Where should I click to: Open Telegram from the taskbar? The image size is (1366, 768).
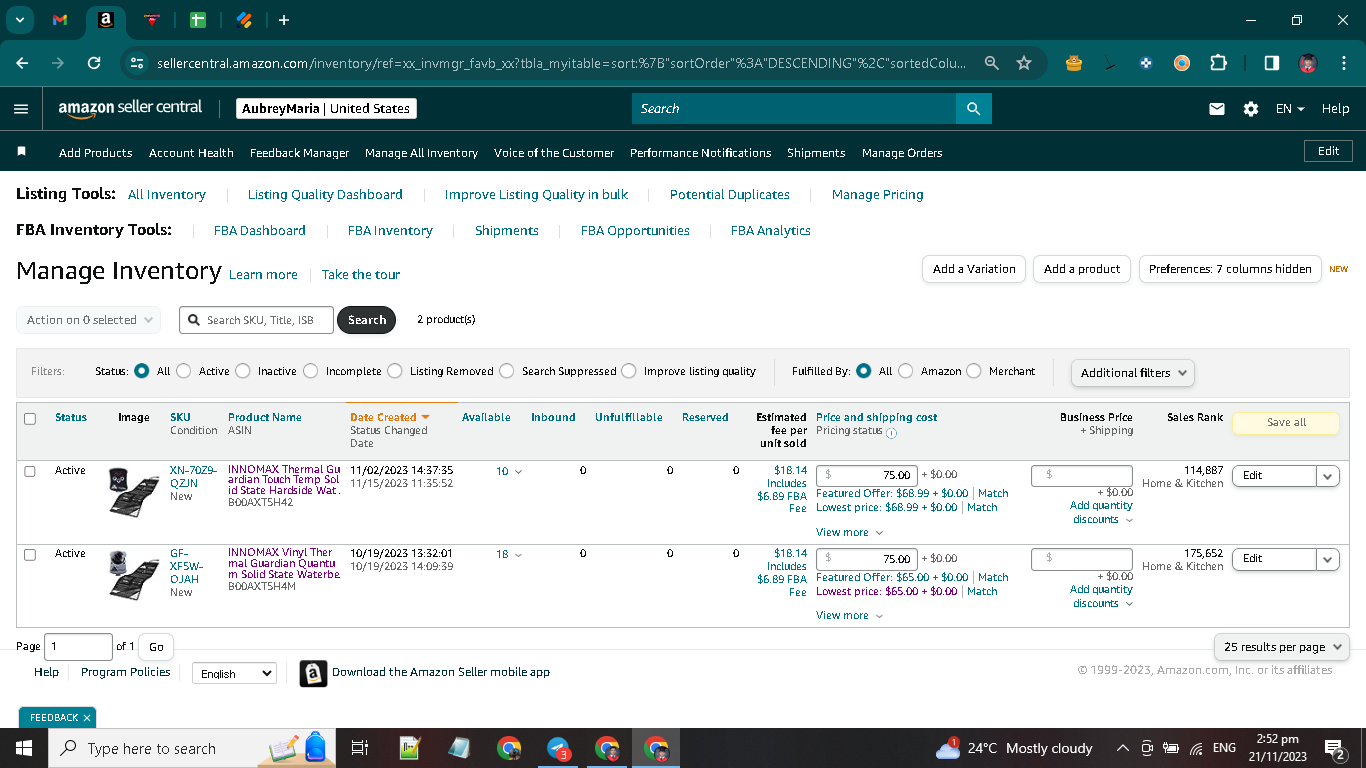click(558, 748)
